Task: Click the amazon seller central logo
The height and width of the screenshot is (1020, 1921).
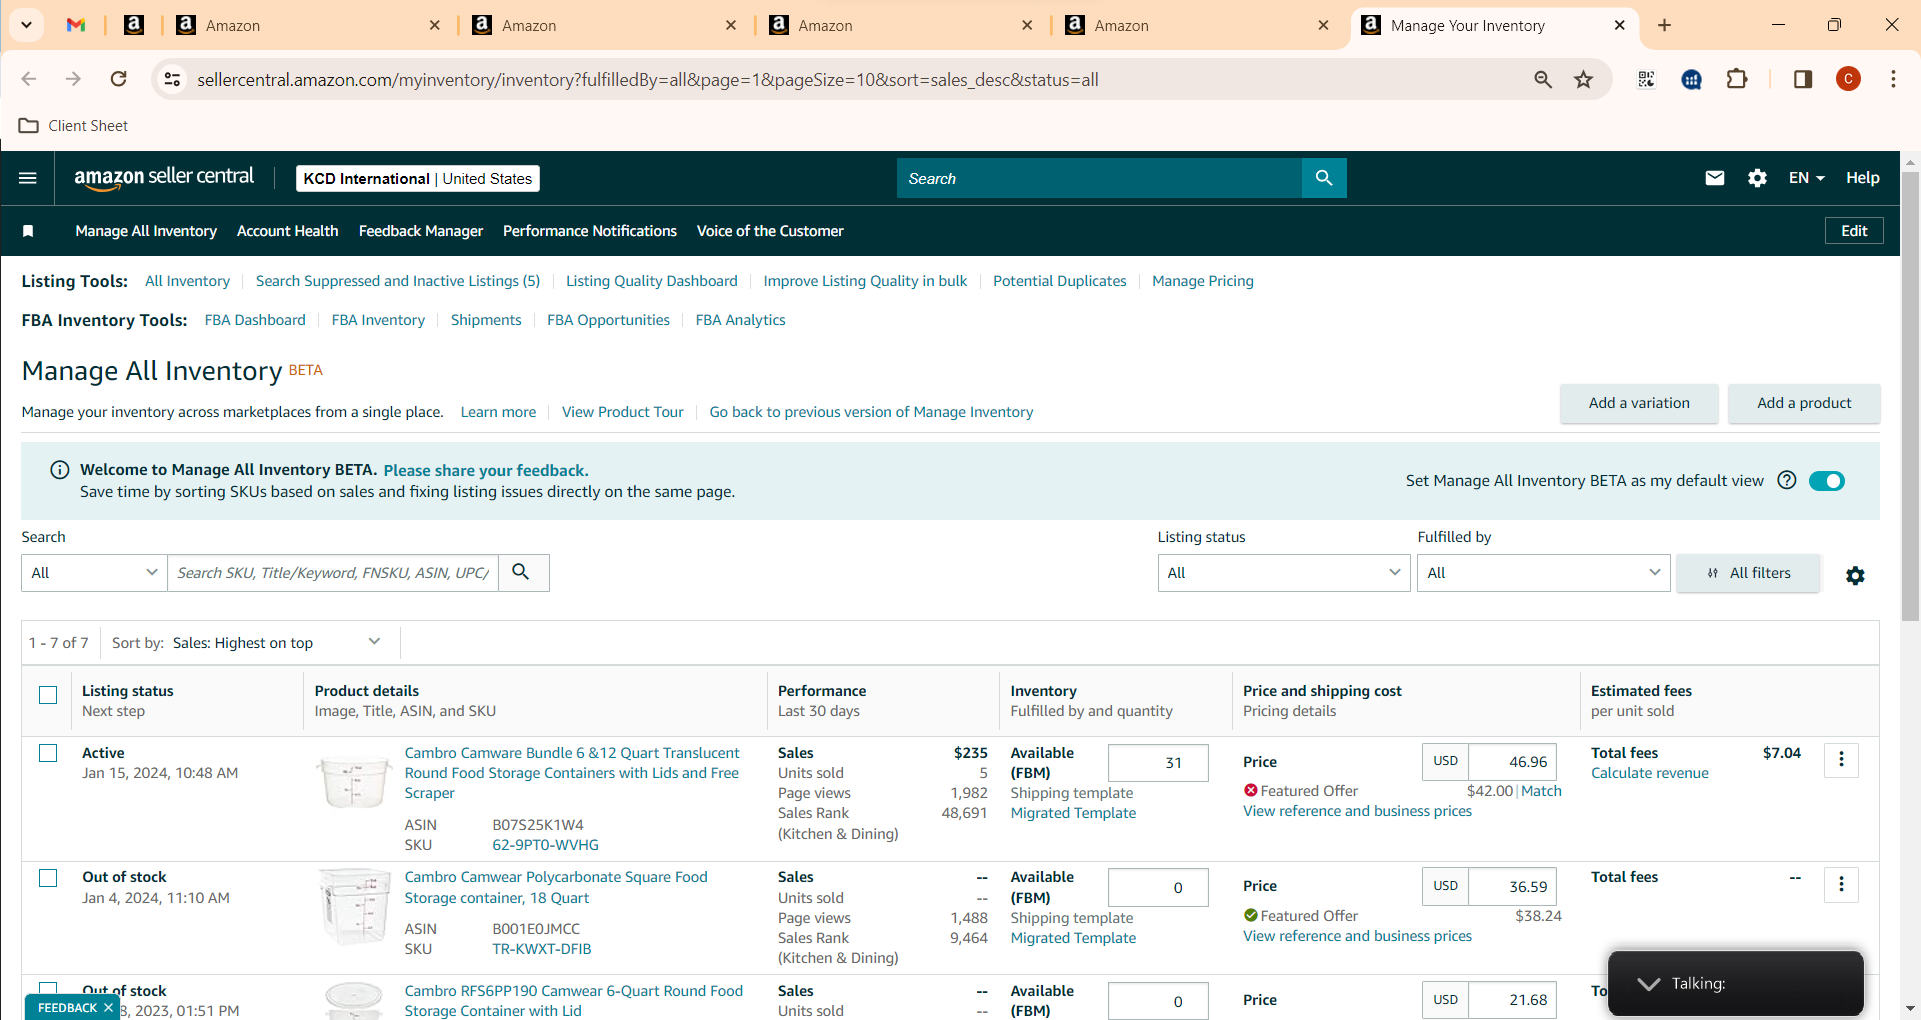Action: coord(164,177)
